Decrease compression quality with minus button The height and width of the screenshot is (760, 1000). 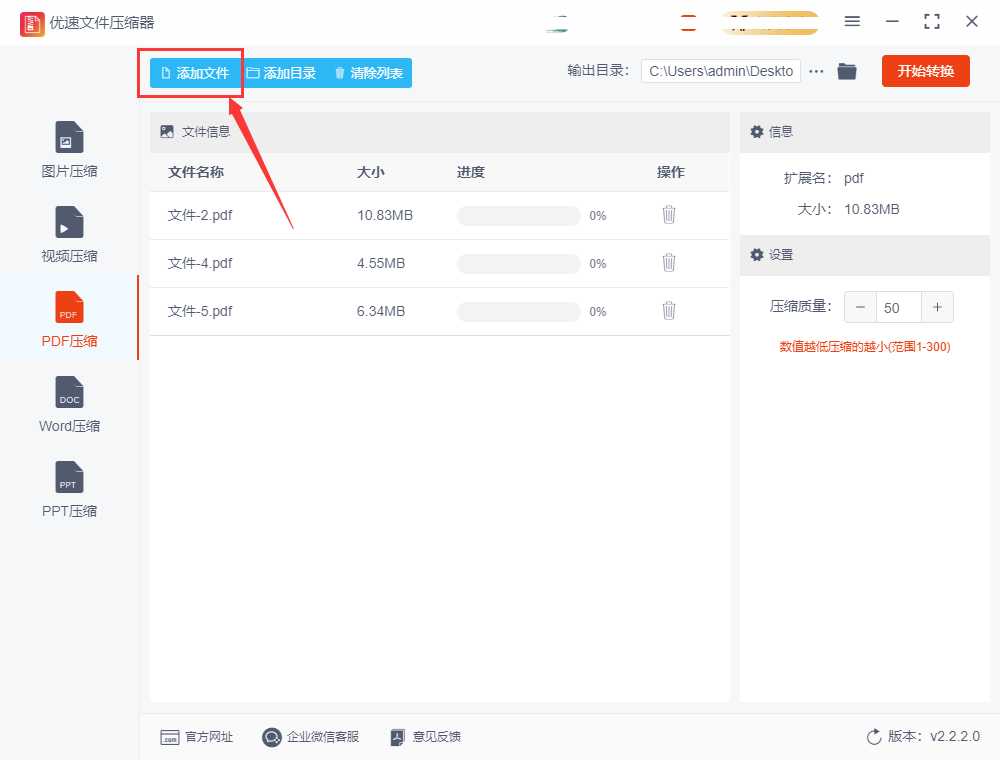coord(860,307)
